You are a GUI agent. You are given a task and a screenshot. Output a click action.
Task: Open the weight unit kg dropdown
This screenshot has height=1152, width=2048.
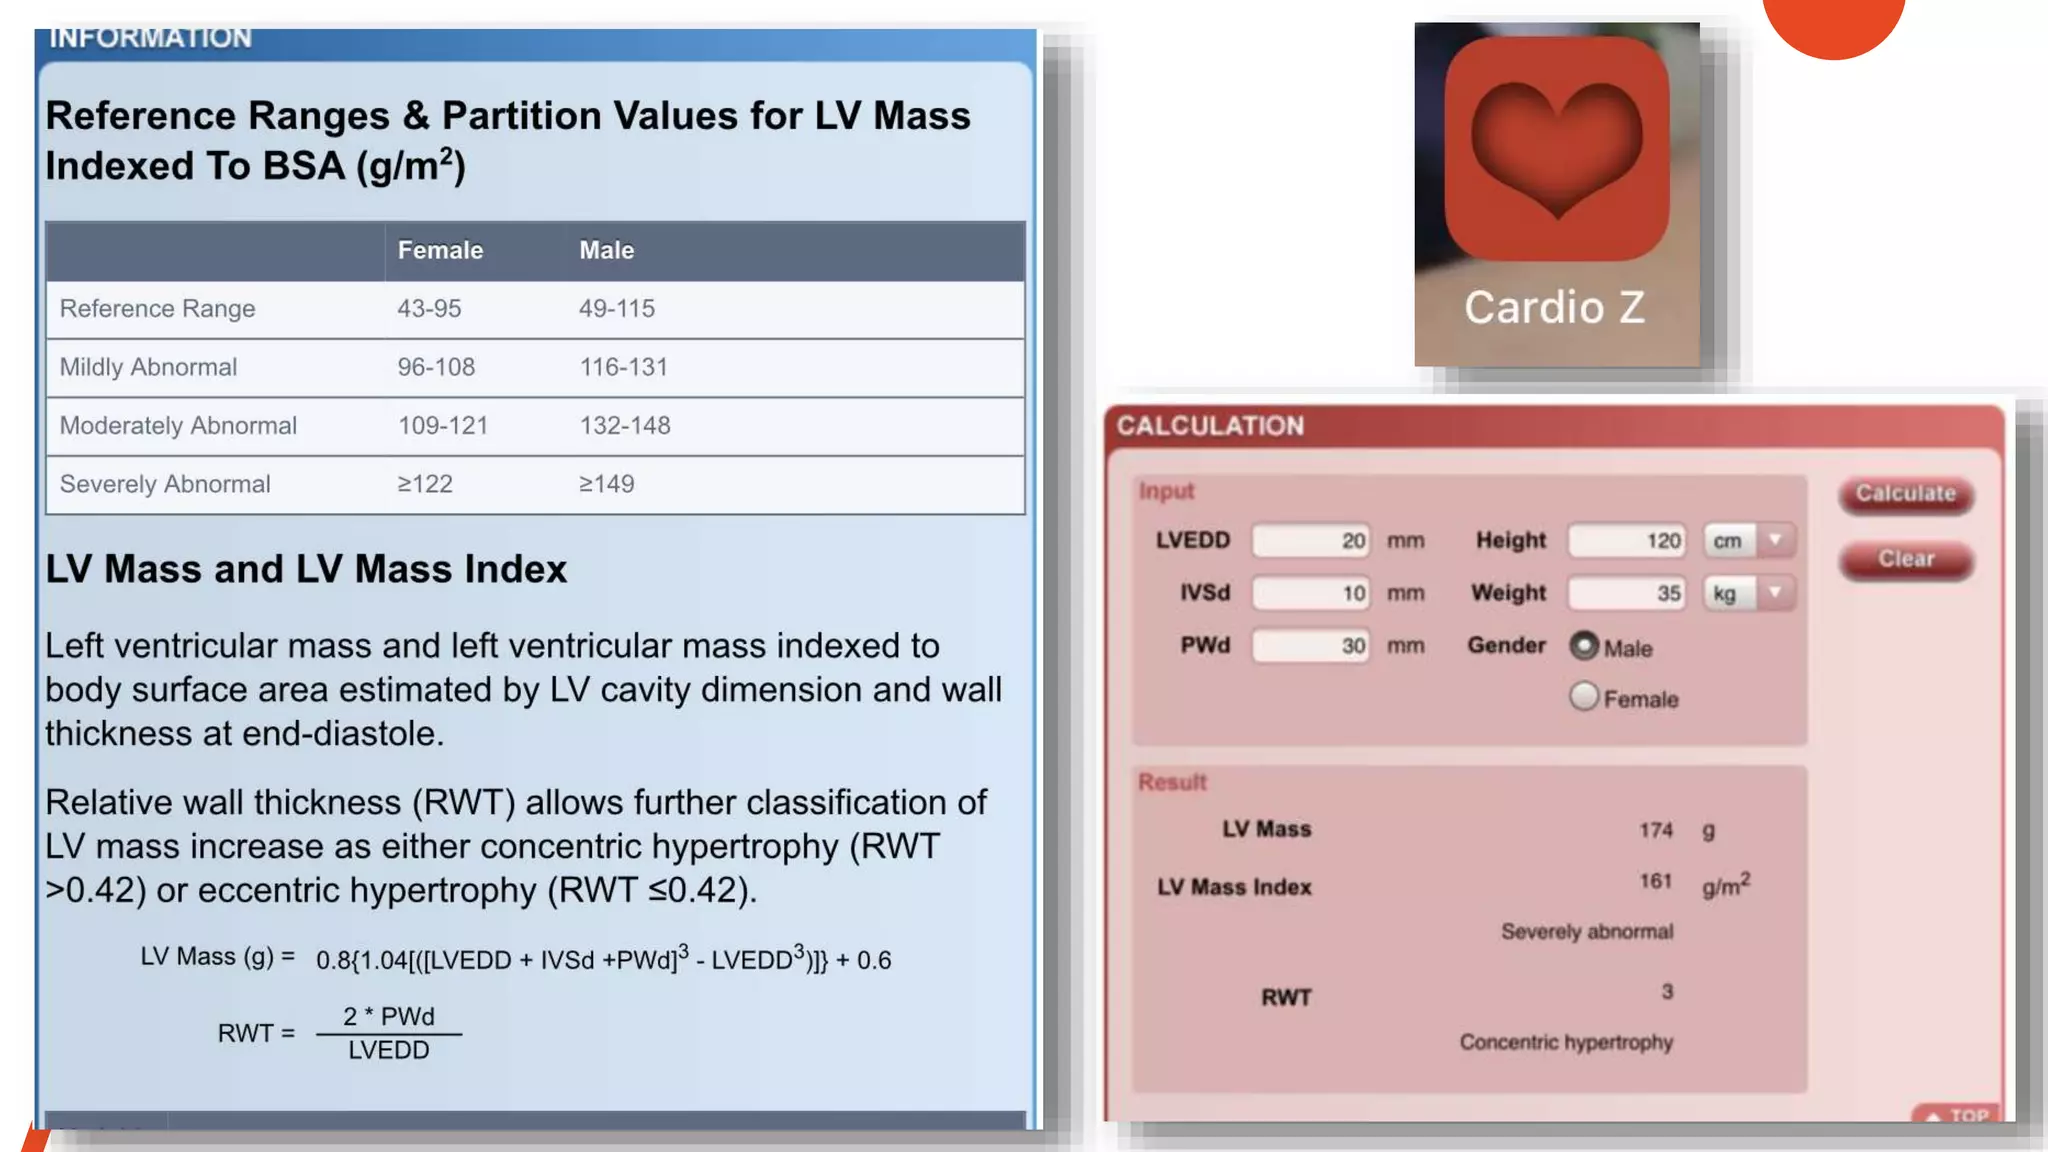pos(1749,593)
